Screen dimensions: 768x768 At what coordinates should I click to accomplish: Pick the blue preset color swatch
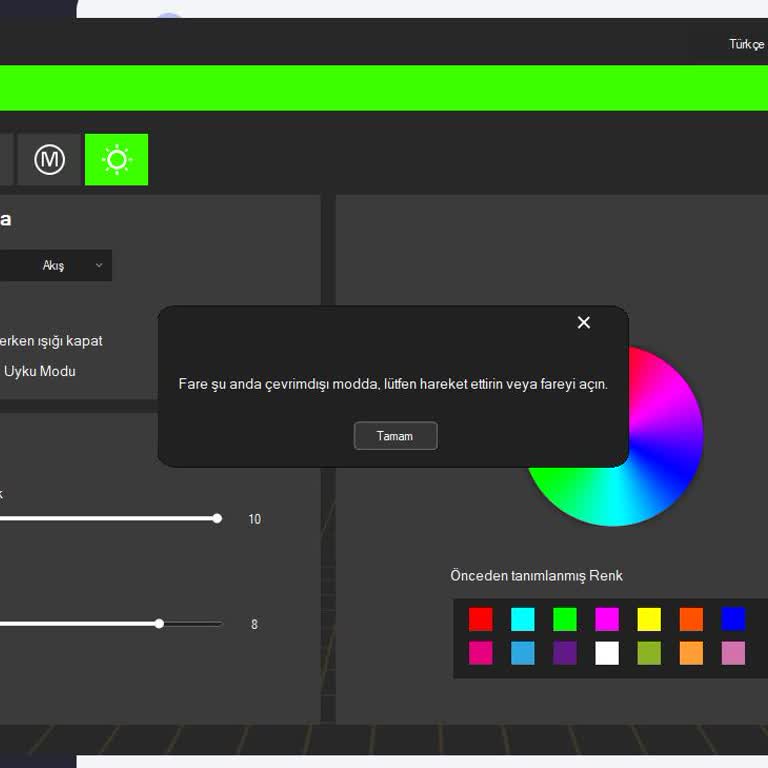click(x=733, y=619)
